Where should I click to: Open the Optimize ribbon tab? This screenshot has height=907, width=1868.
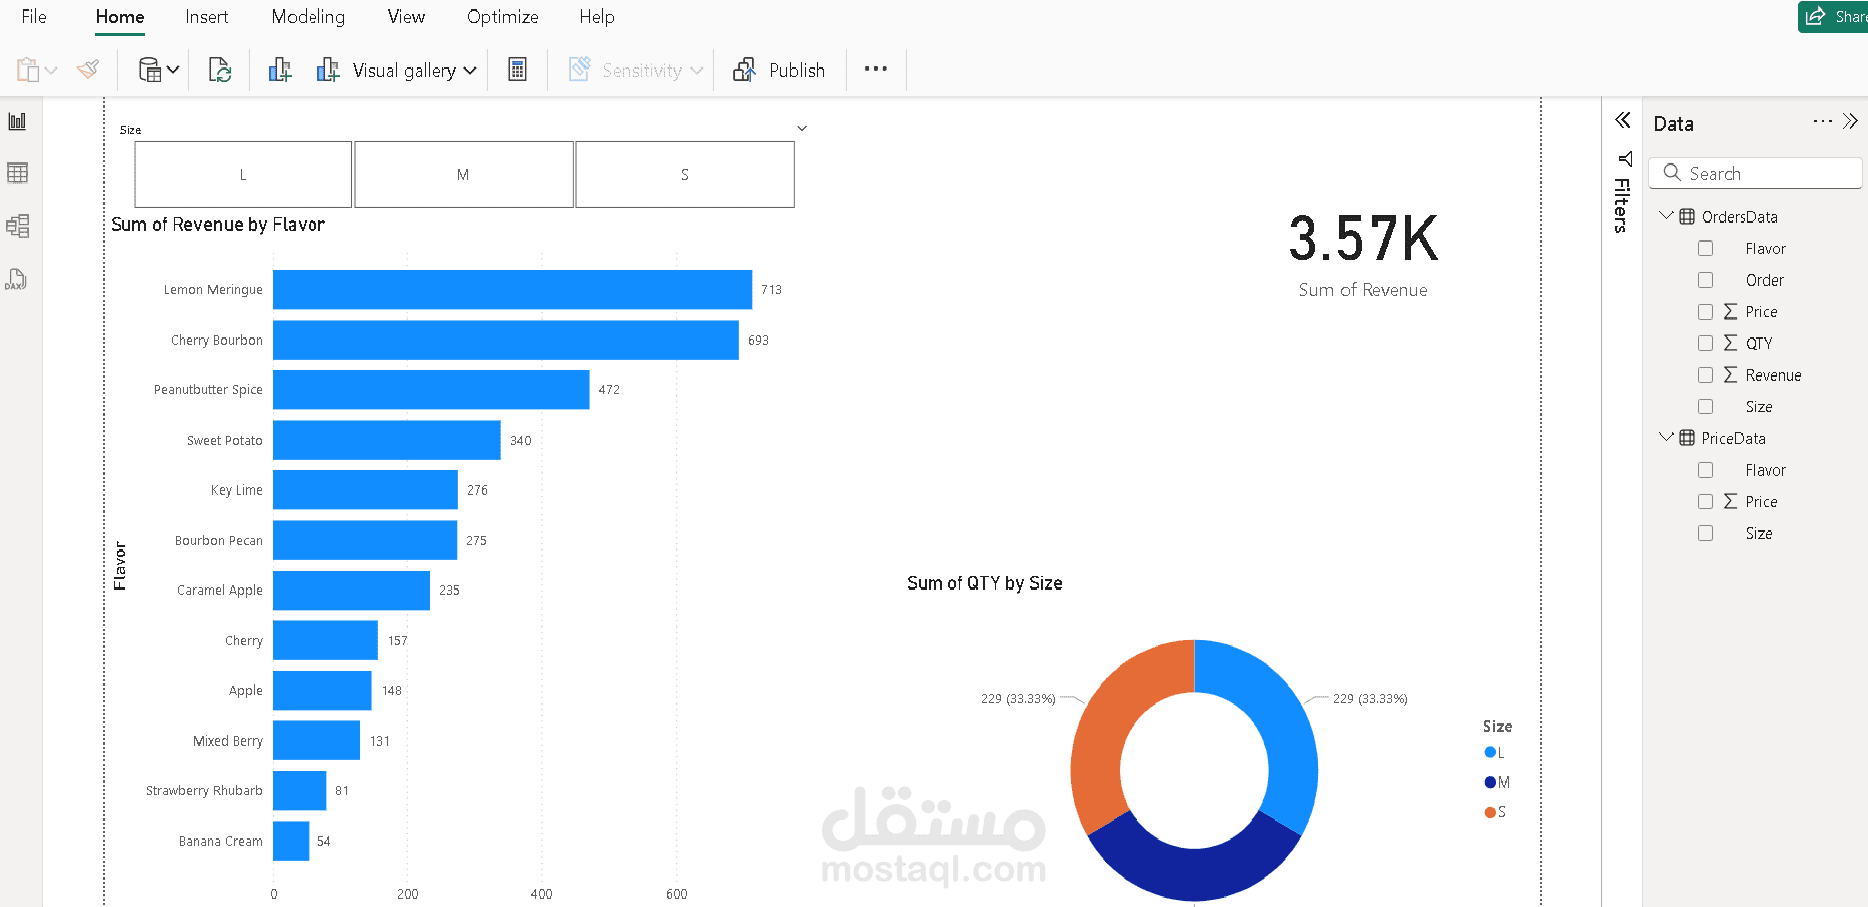[x=503, y=17]
